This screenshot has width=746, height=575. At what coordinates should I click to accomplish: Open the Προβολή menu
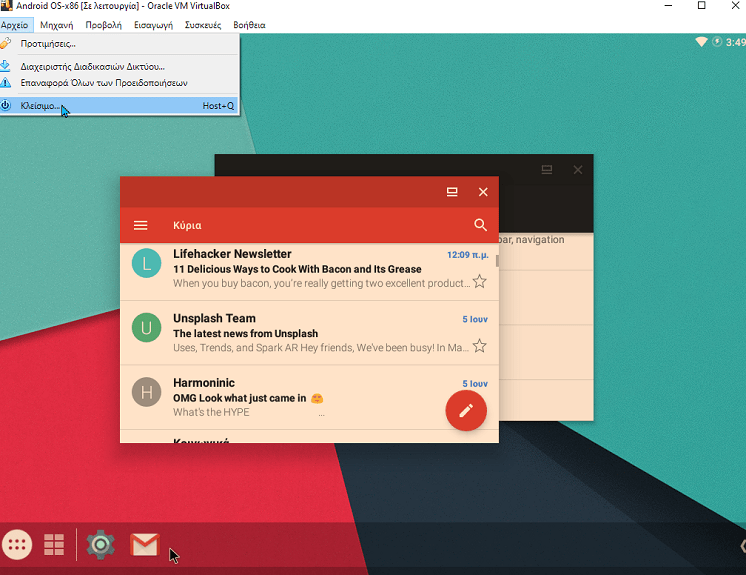pyautogui.click(x=103, y=25)
